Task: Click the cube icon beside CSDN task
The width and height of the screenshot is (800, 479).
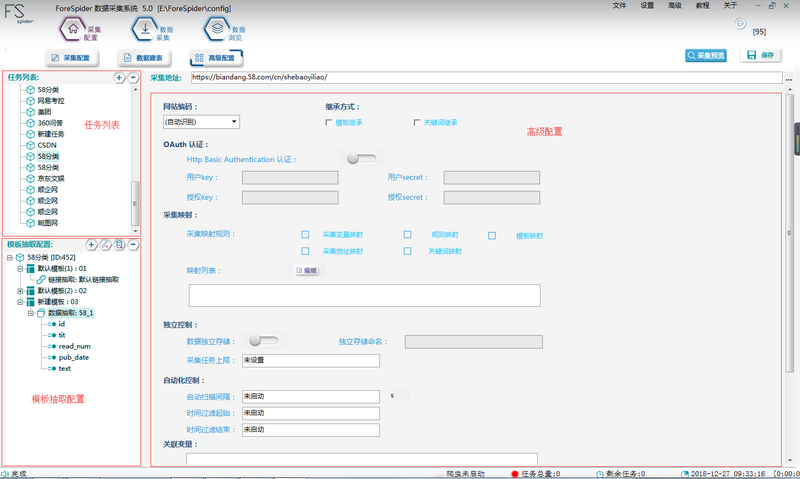Action: click(31, 145)
